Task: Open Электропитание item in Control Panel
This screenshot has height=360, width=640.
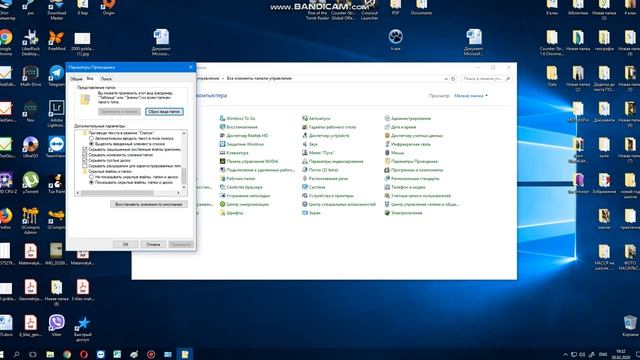Action: point(403,213)
